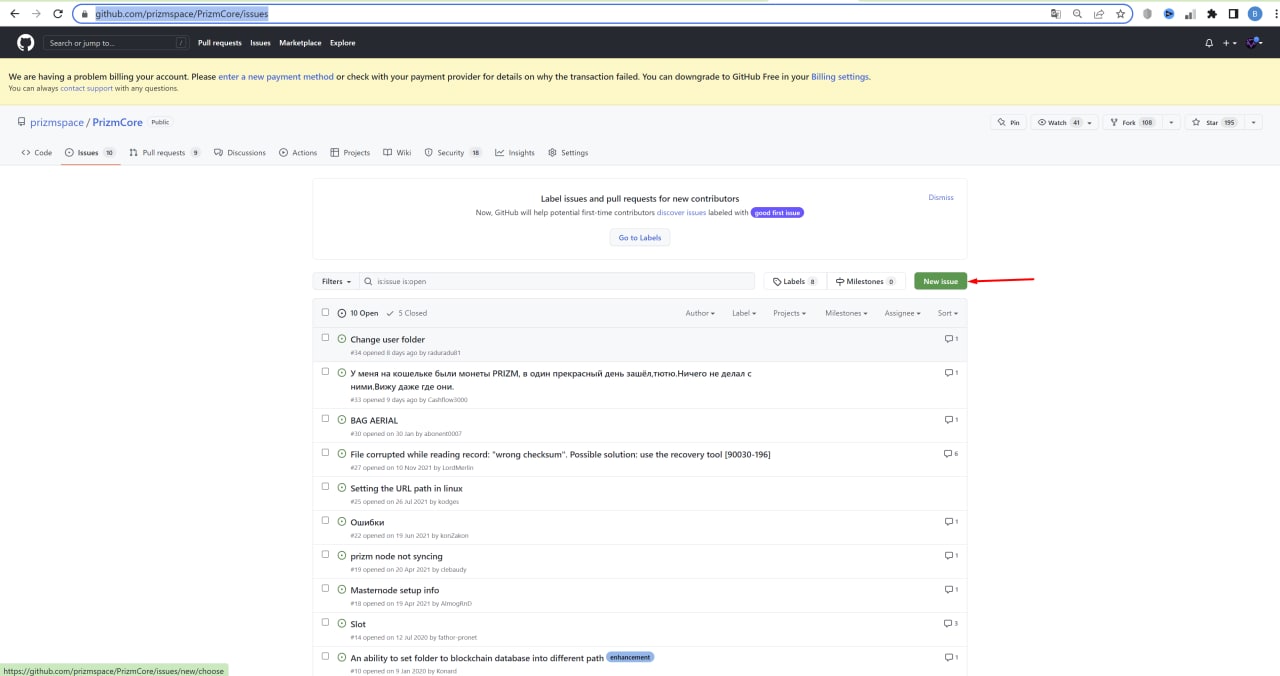Check the box for Change user folder
This screenshot has width=1280, height=676.
pyautogui.click(x=325, y=337)
